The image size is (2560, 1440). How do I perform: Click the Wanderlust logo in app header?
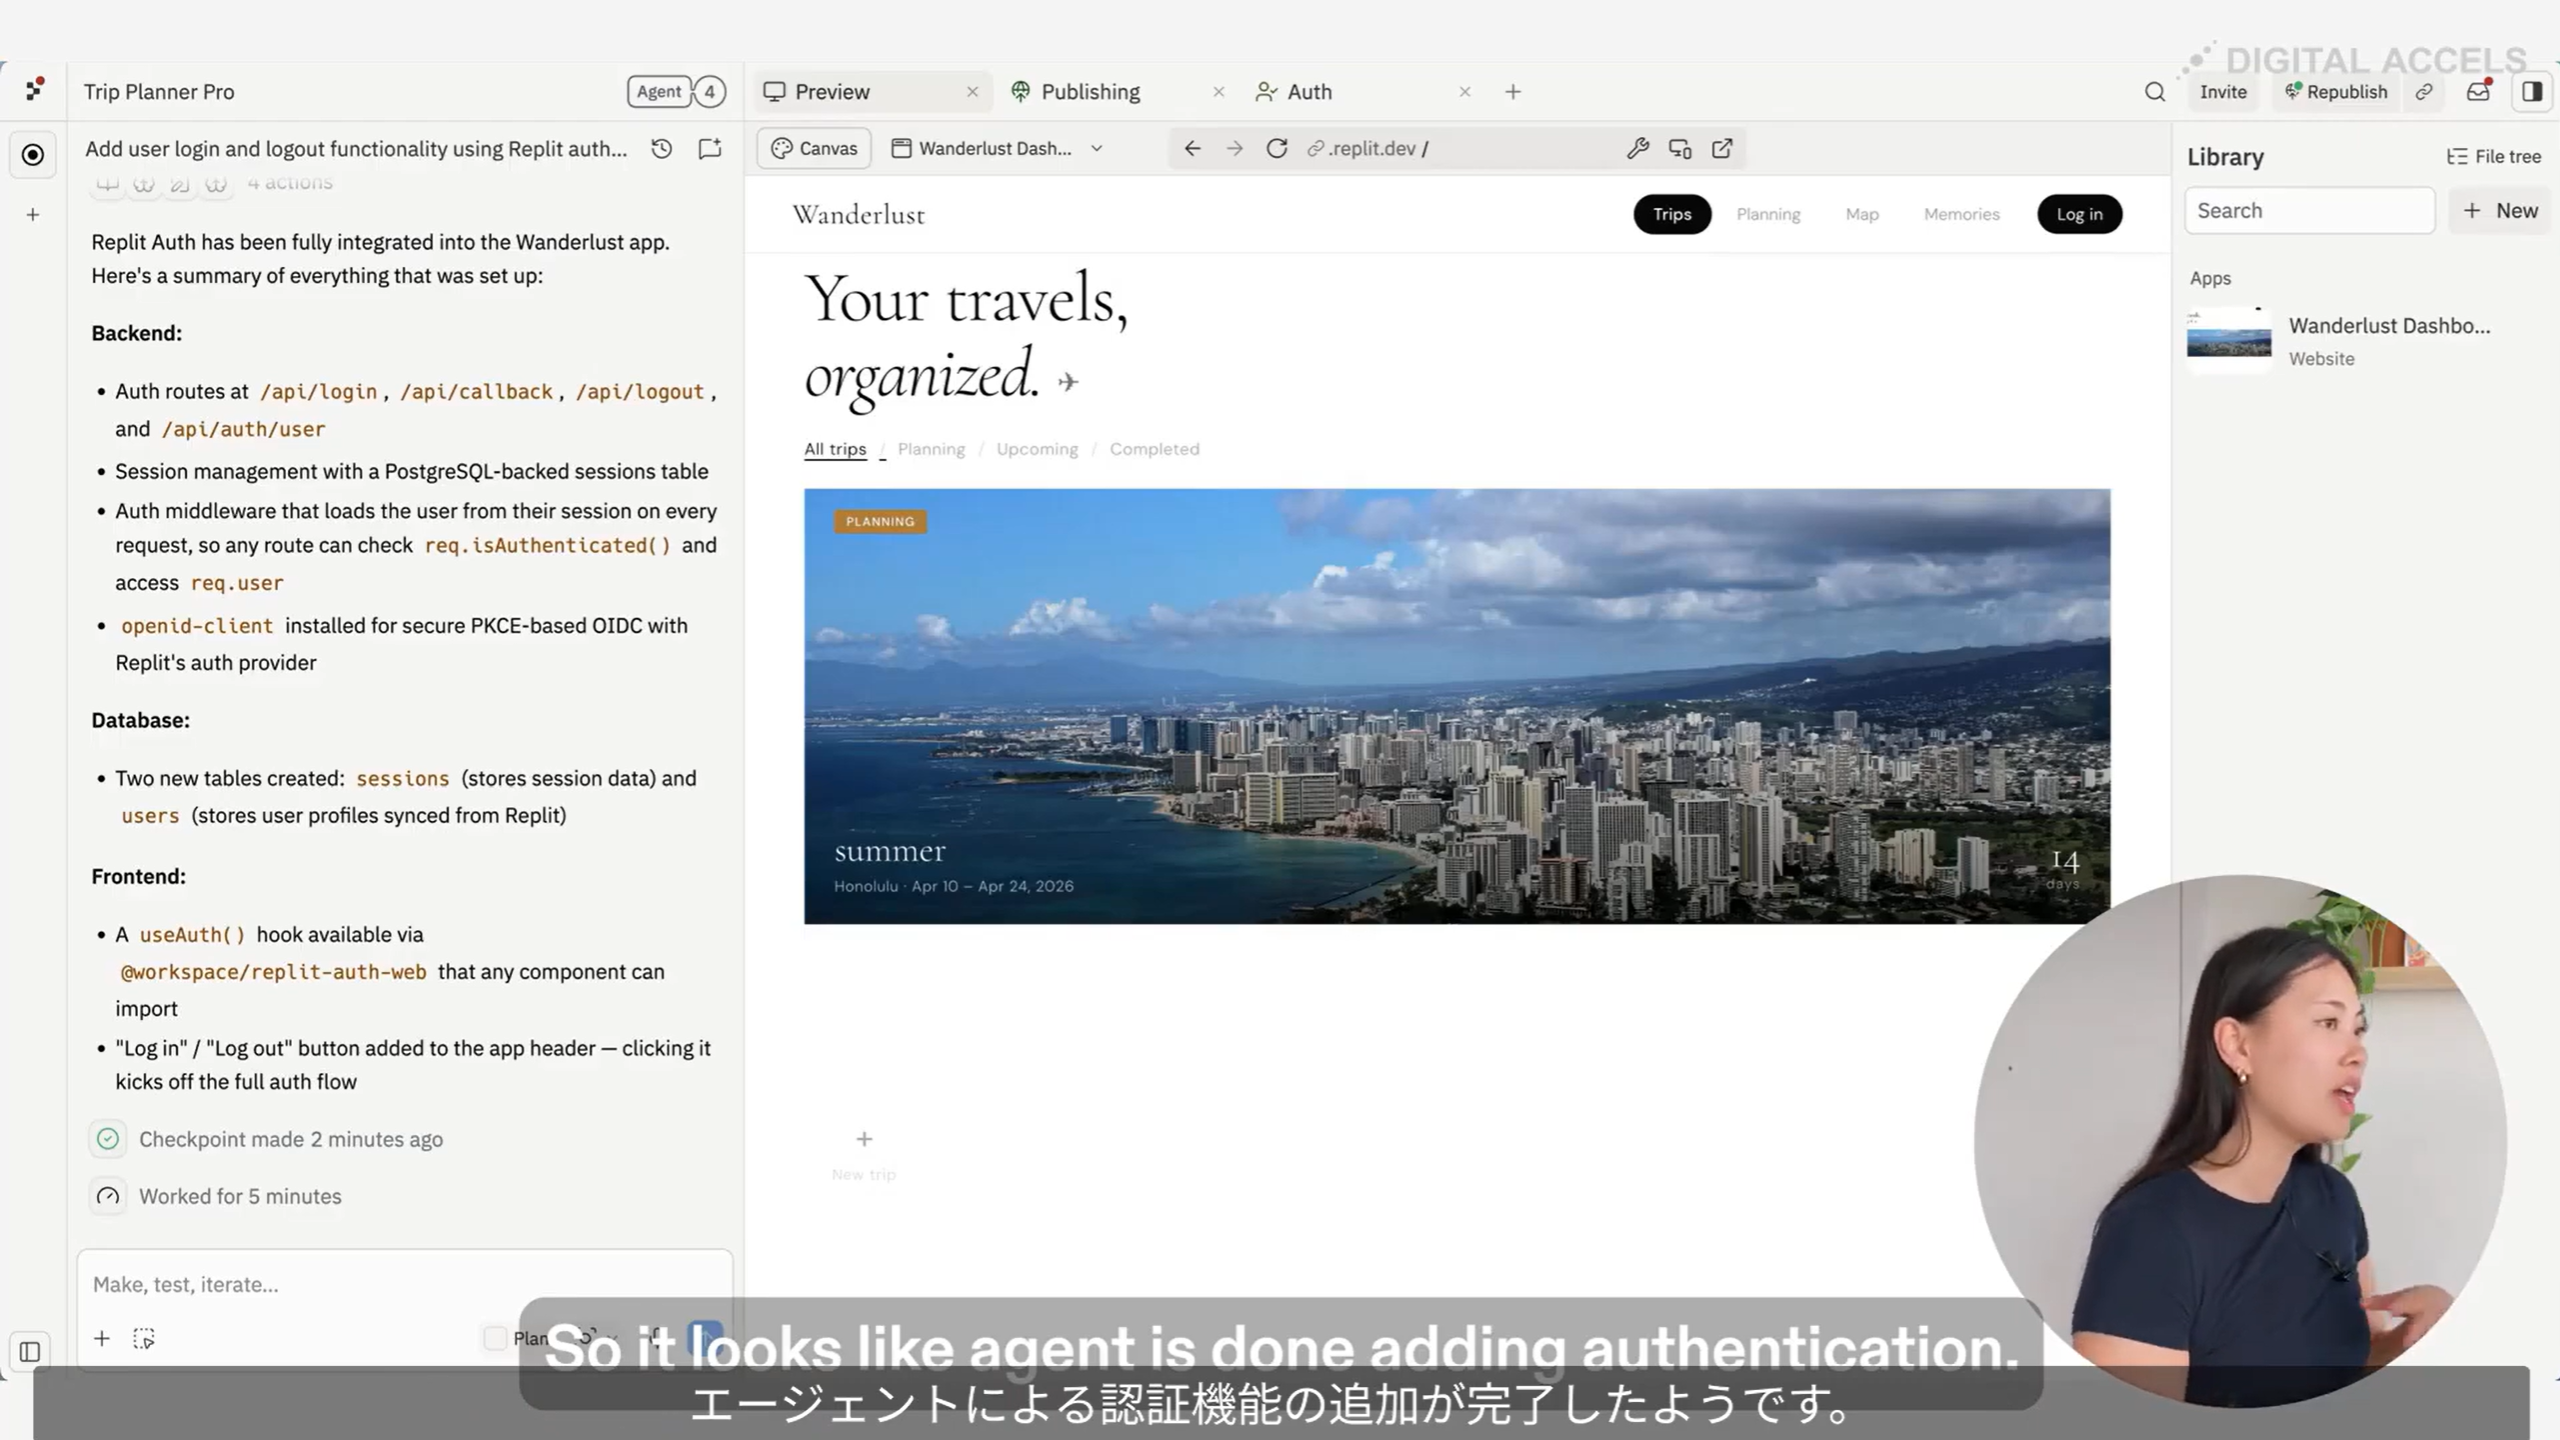pos(859,214)
